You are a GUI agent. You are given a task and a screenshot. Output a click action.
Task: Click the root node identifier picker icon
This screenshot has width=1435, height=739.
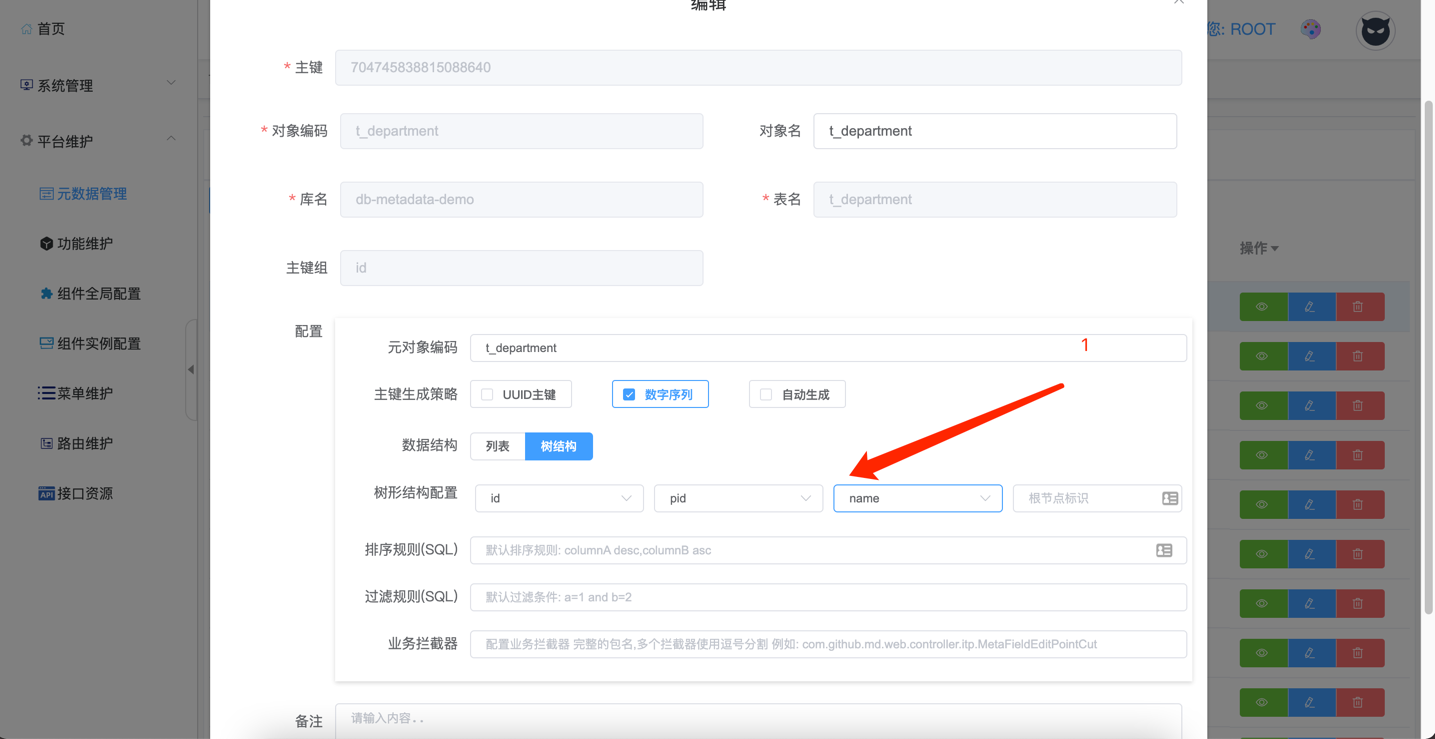click(x=1169, y=498)
